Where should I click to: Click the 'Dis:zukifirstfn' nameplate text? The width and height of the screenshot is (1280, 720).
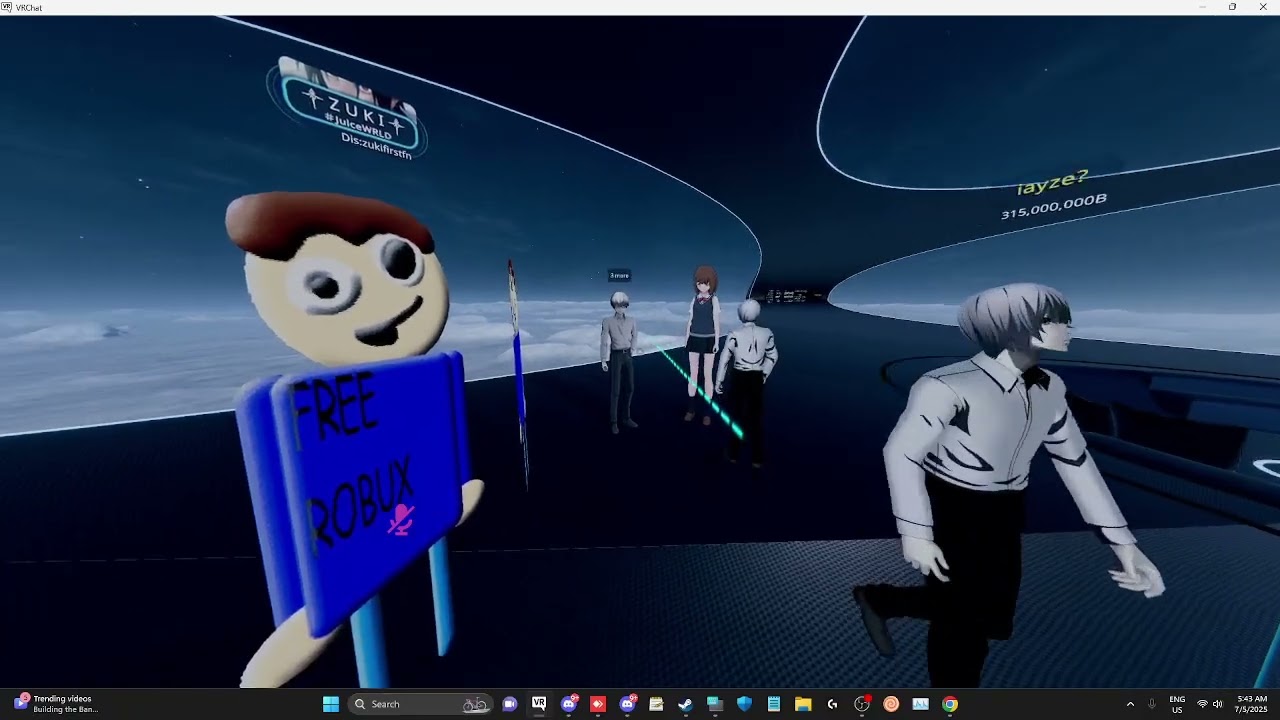(377, 146)
